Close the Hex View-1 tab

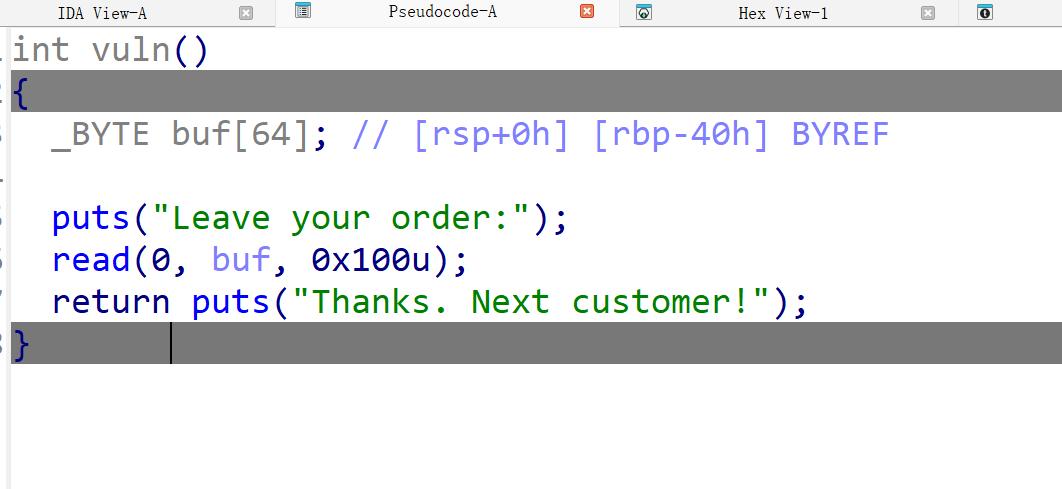pyautogui.click(x=928, y=13)
